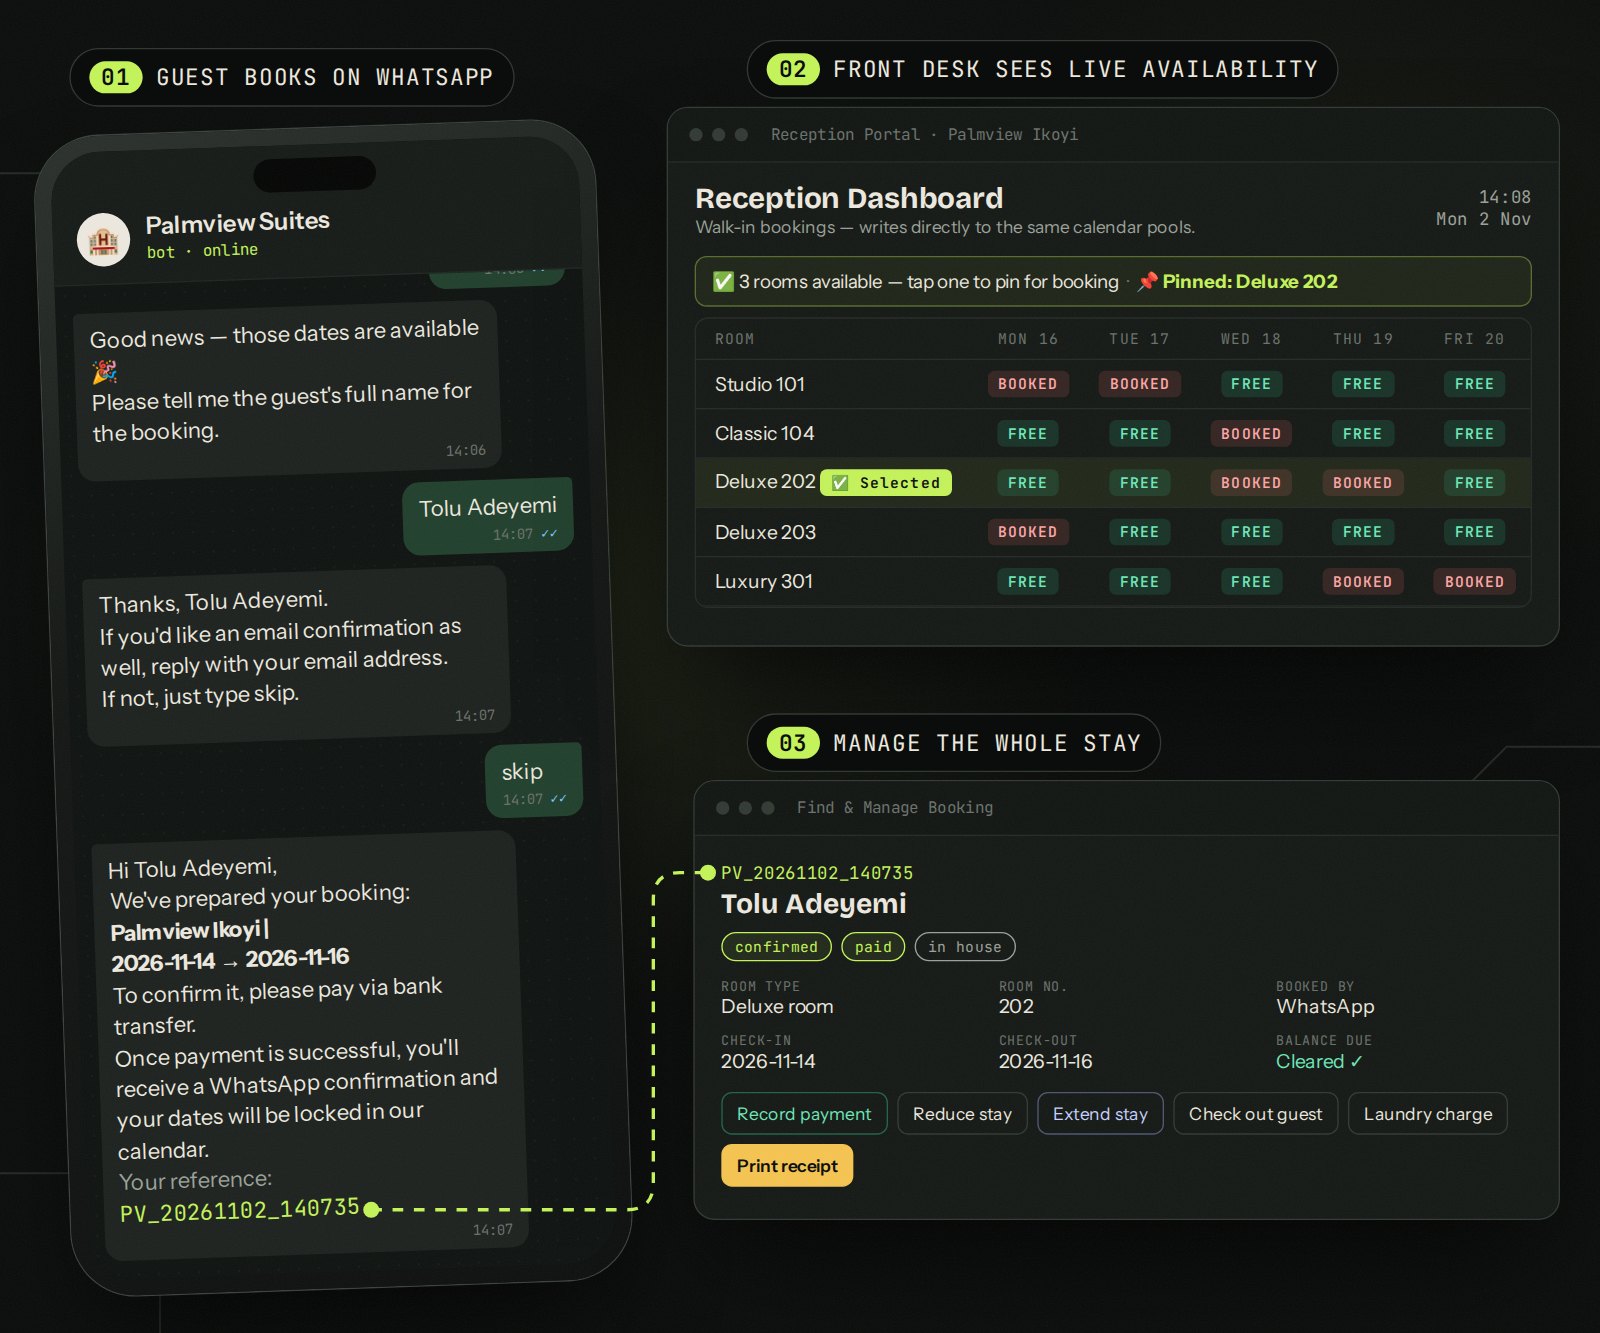Click Extend stay button
Image resolution: width=1600 pixels, height=1333 pixels.
pyautogui.click(x=1100, y=1114)
